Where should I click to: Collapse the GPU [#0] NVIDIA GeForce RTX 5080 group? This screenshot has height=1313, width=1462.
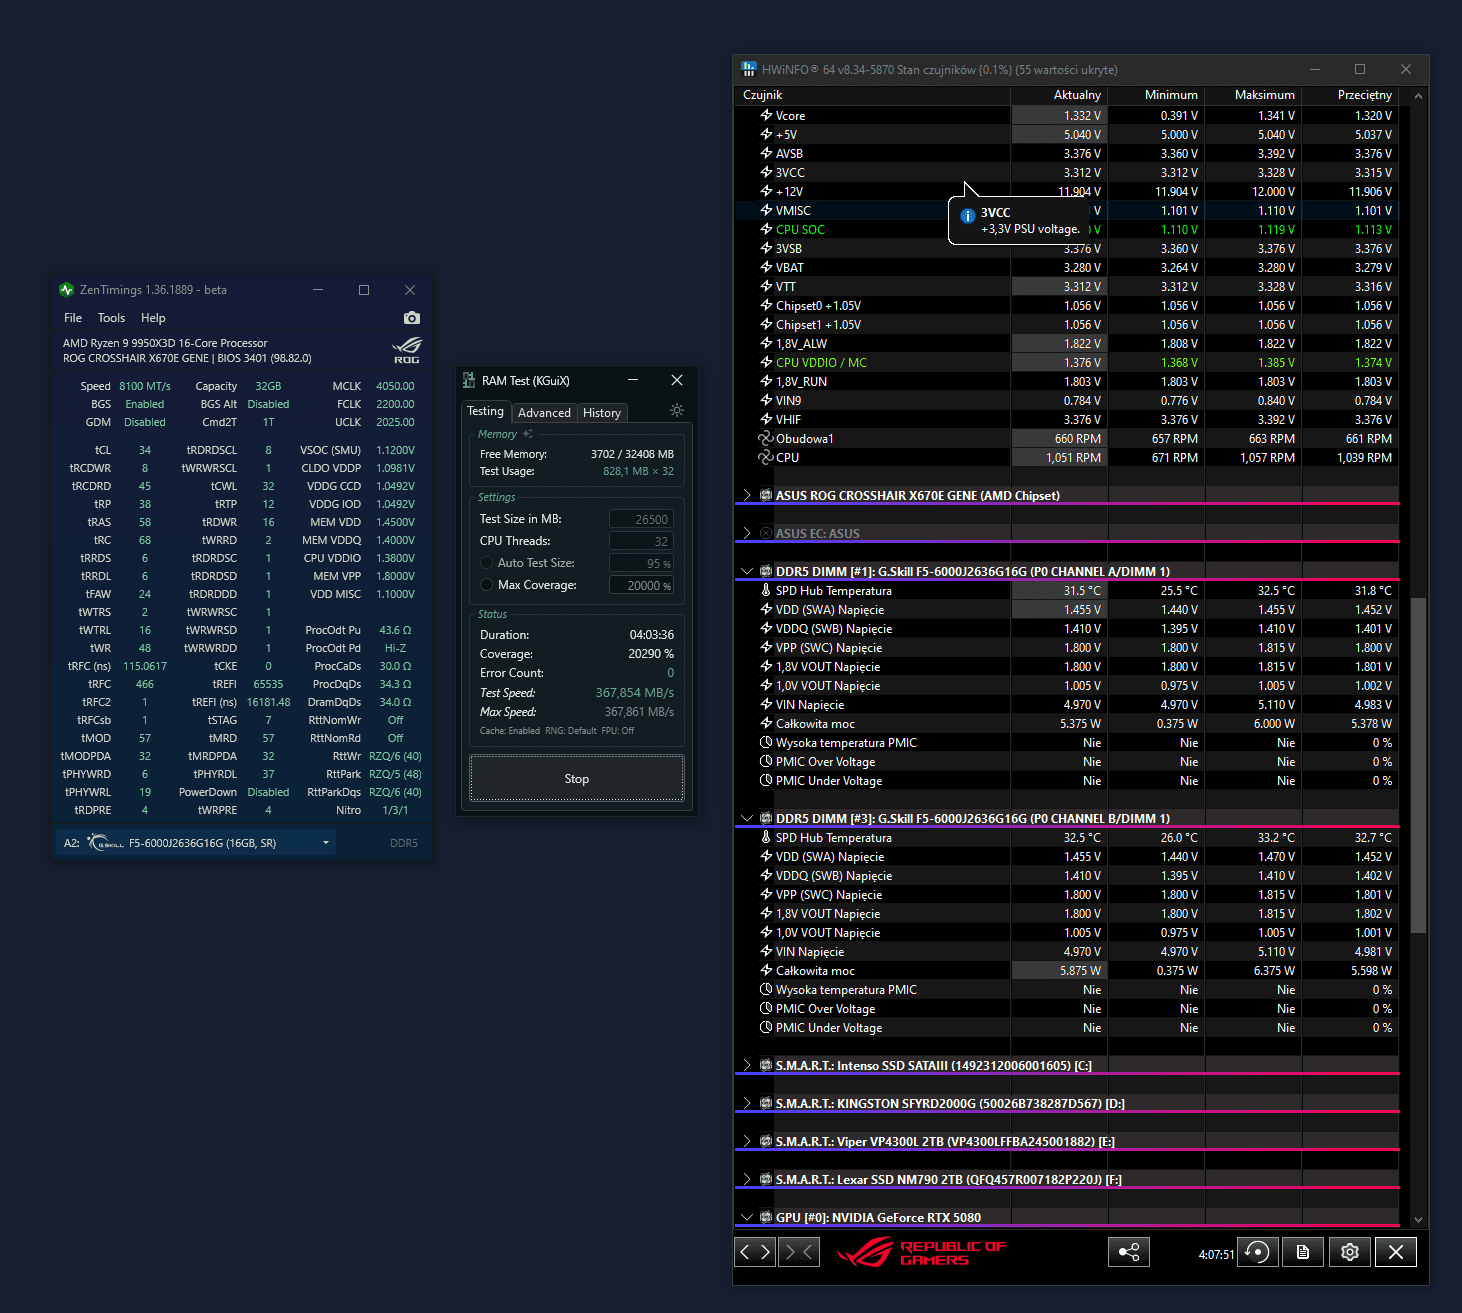point(746,1218)
